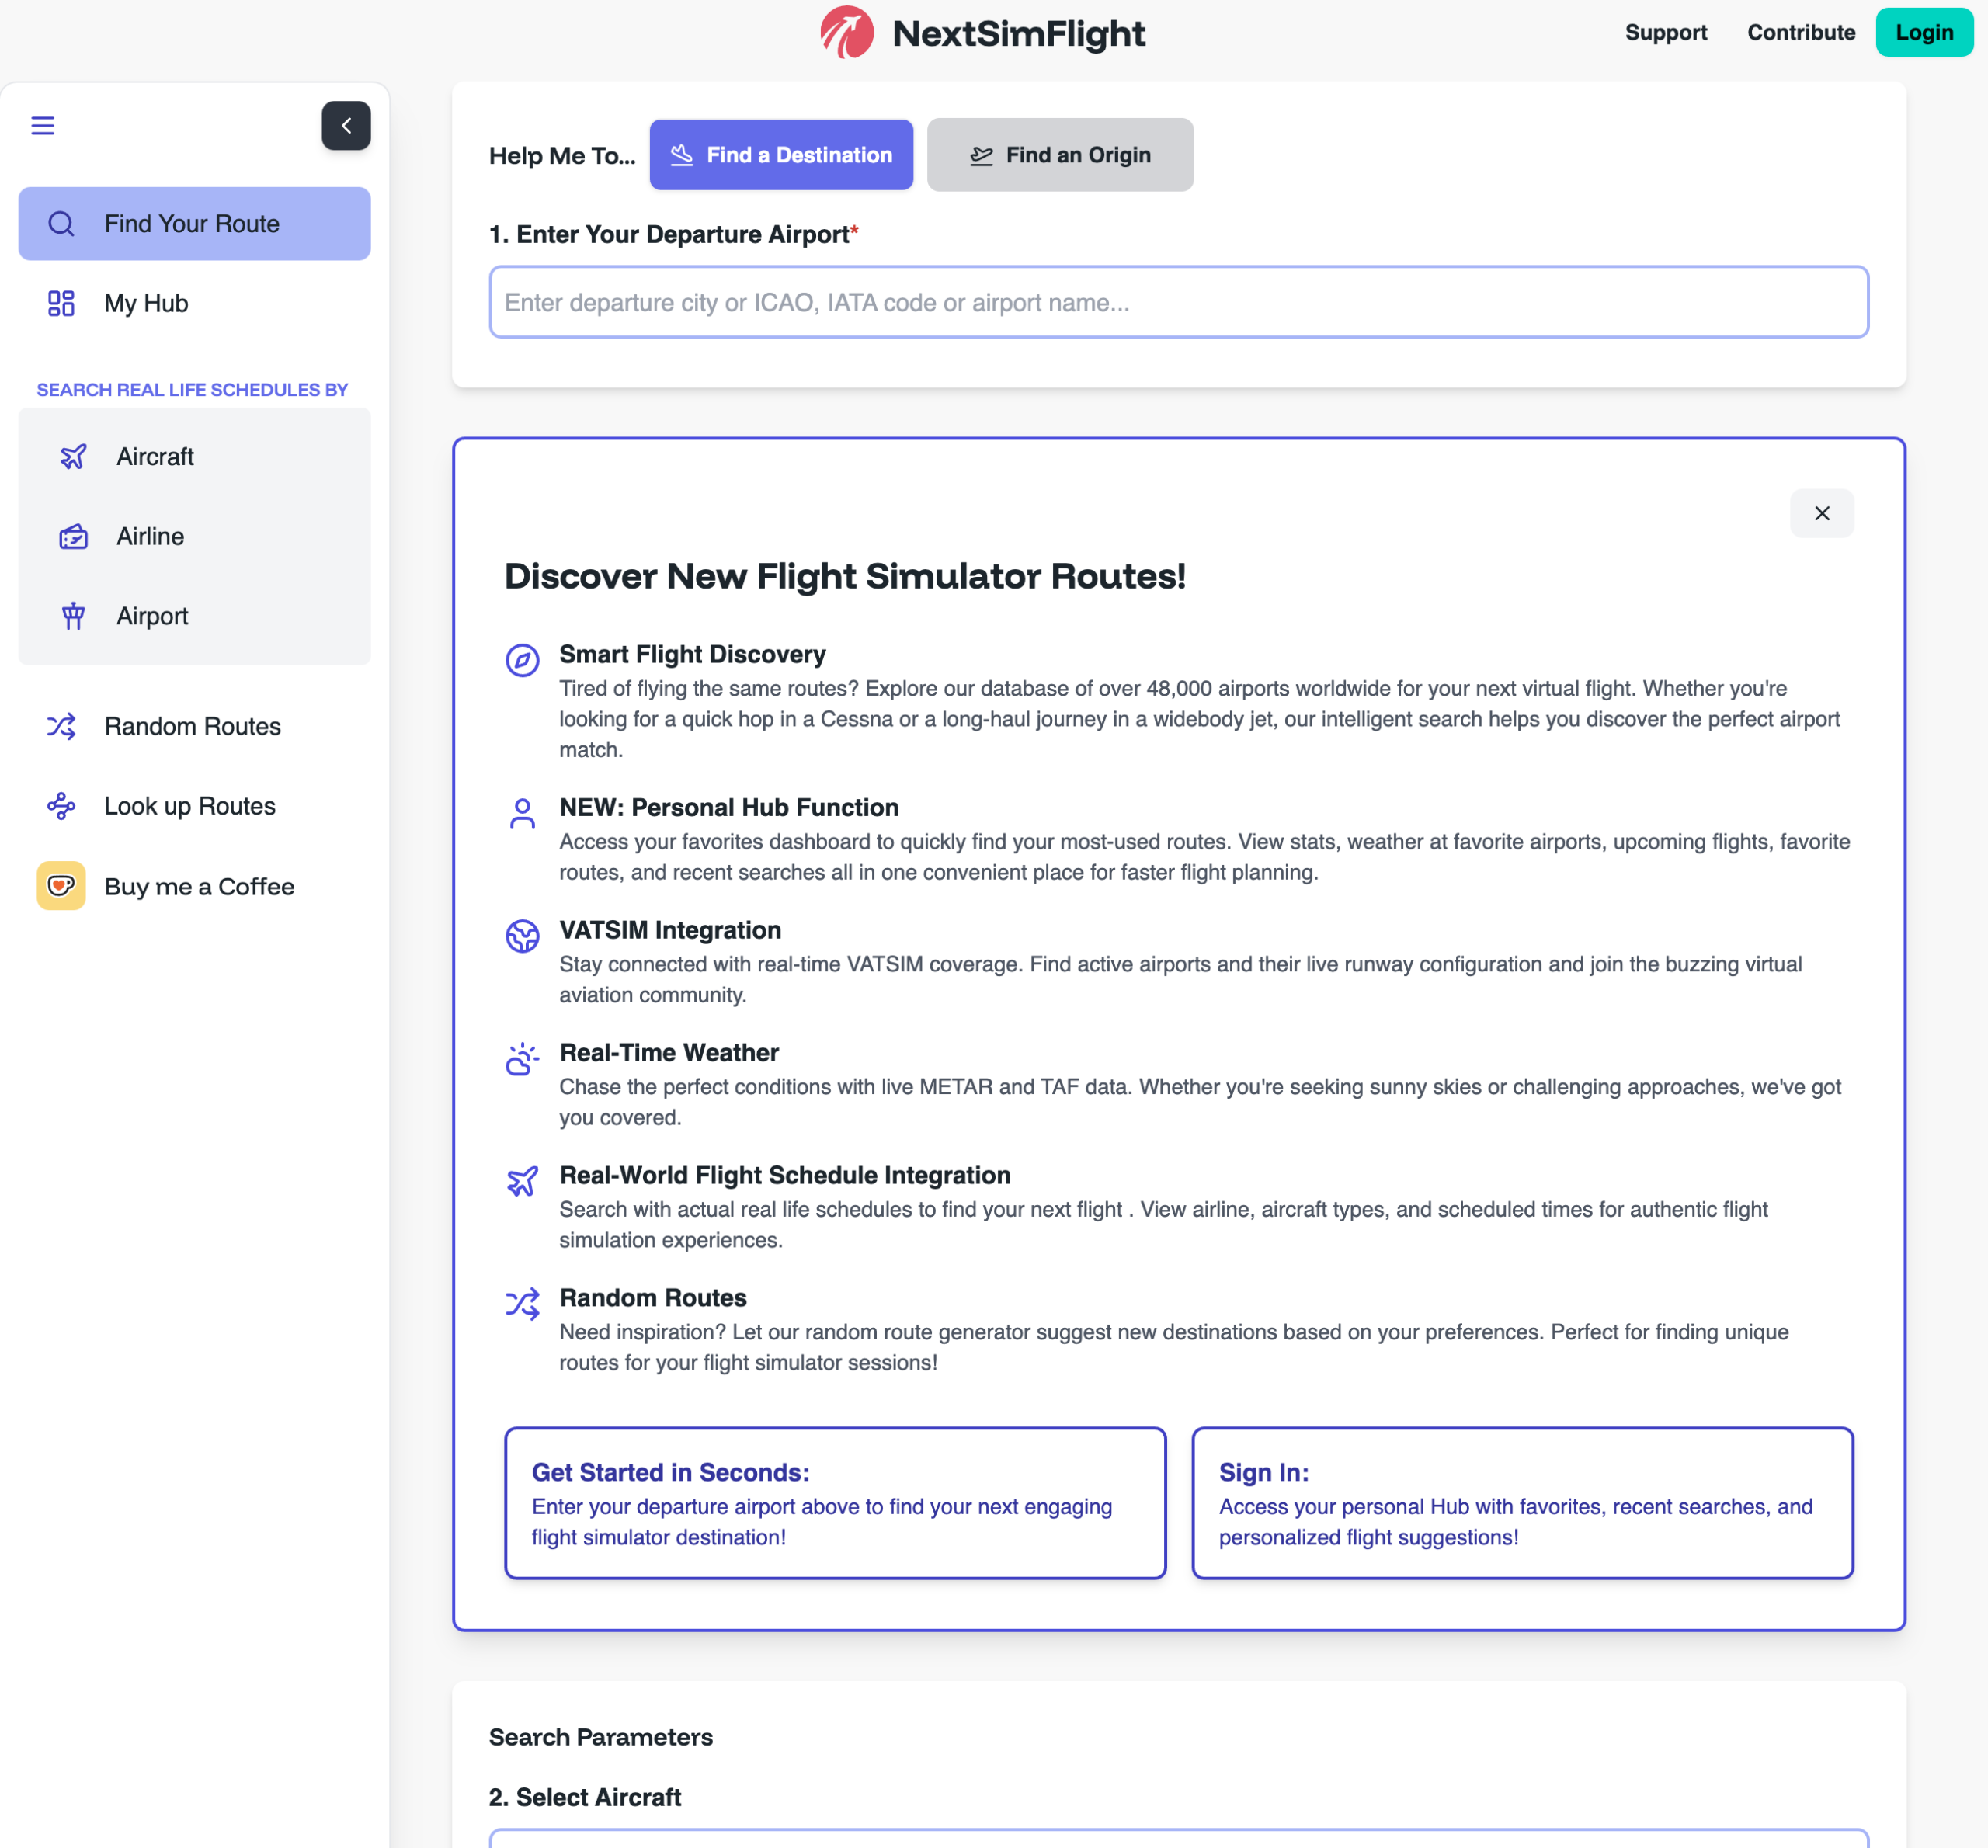
Task: Close the Discover New Routes panel
Action: coord(1821,513)
